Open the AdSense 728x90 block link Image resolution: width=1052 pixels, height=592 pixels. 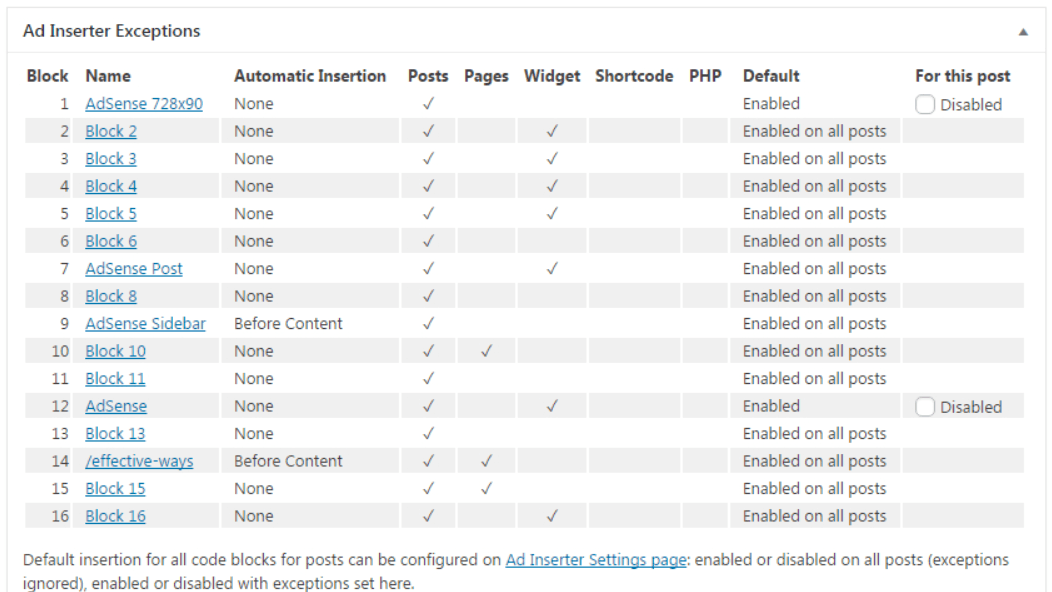[x=144, y=104]
